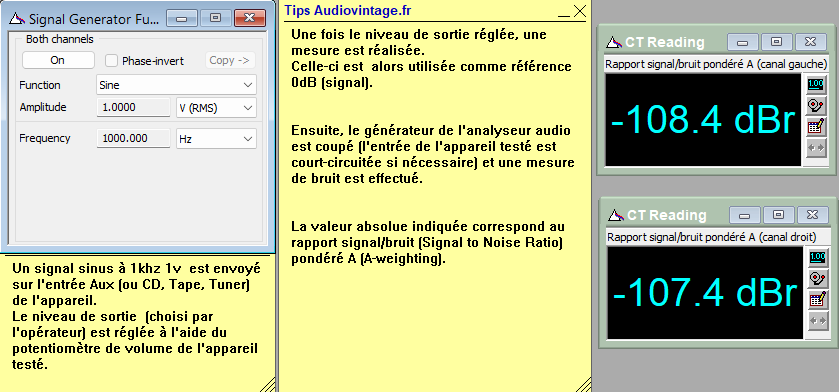Click the paragraph starting 'Une fois le niveau'
The width and height of the screenshot is (839, 392).
tap(431, 59)
